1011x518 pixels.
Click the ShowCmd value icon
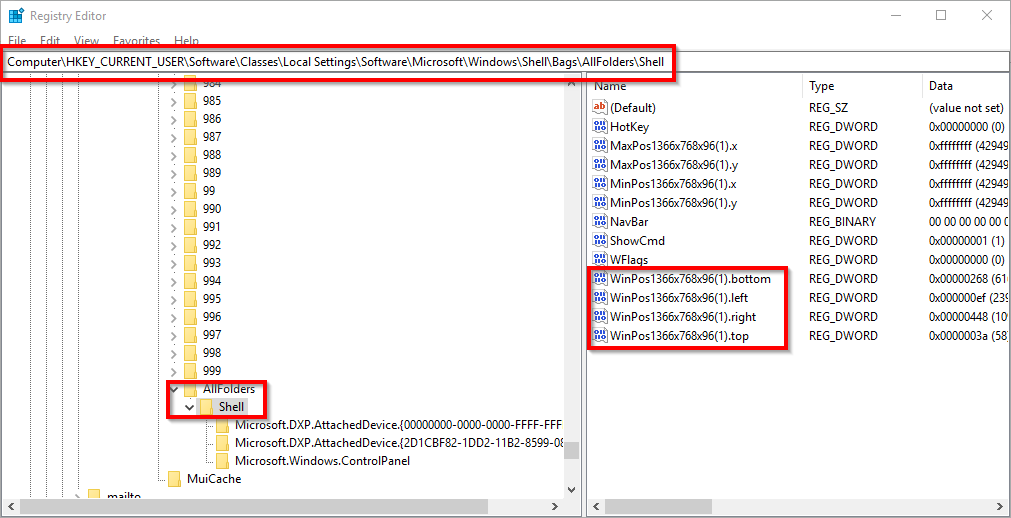coord(600,241)
